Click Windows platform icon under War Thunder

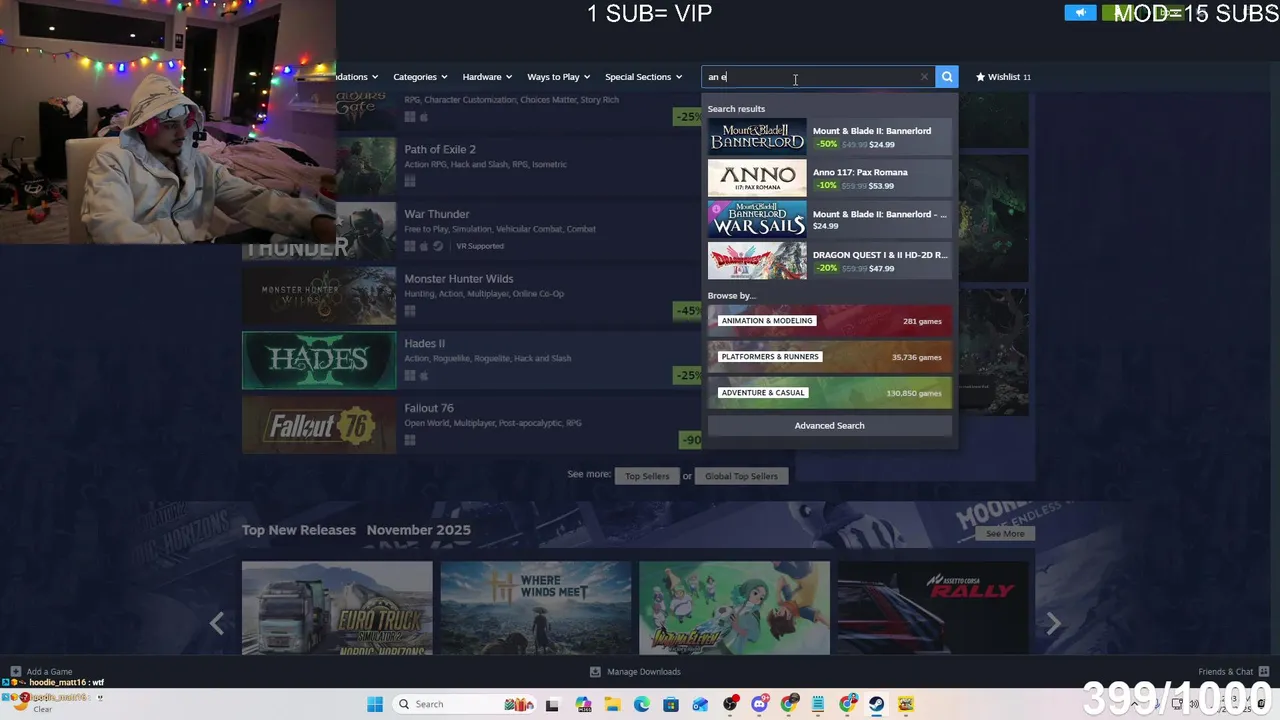tap(410, 246)
